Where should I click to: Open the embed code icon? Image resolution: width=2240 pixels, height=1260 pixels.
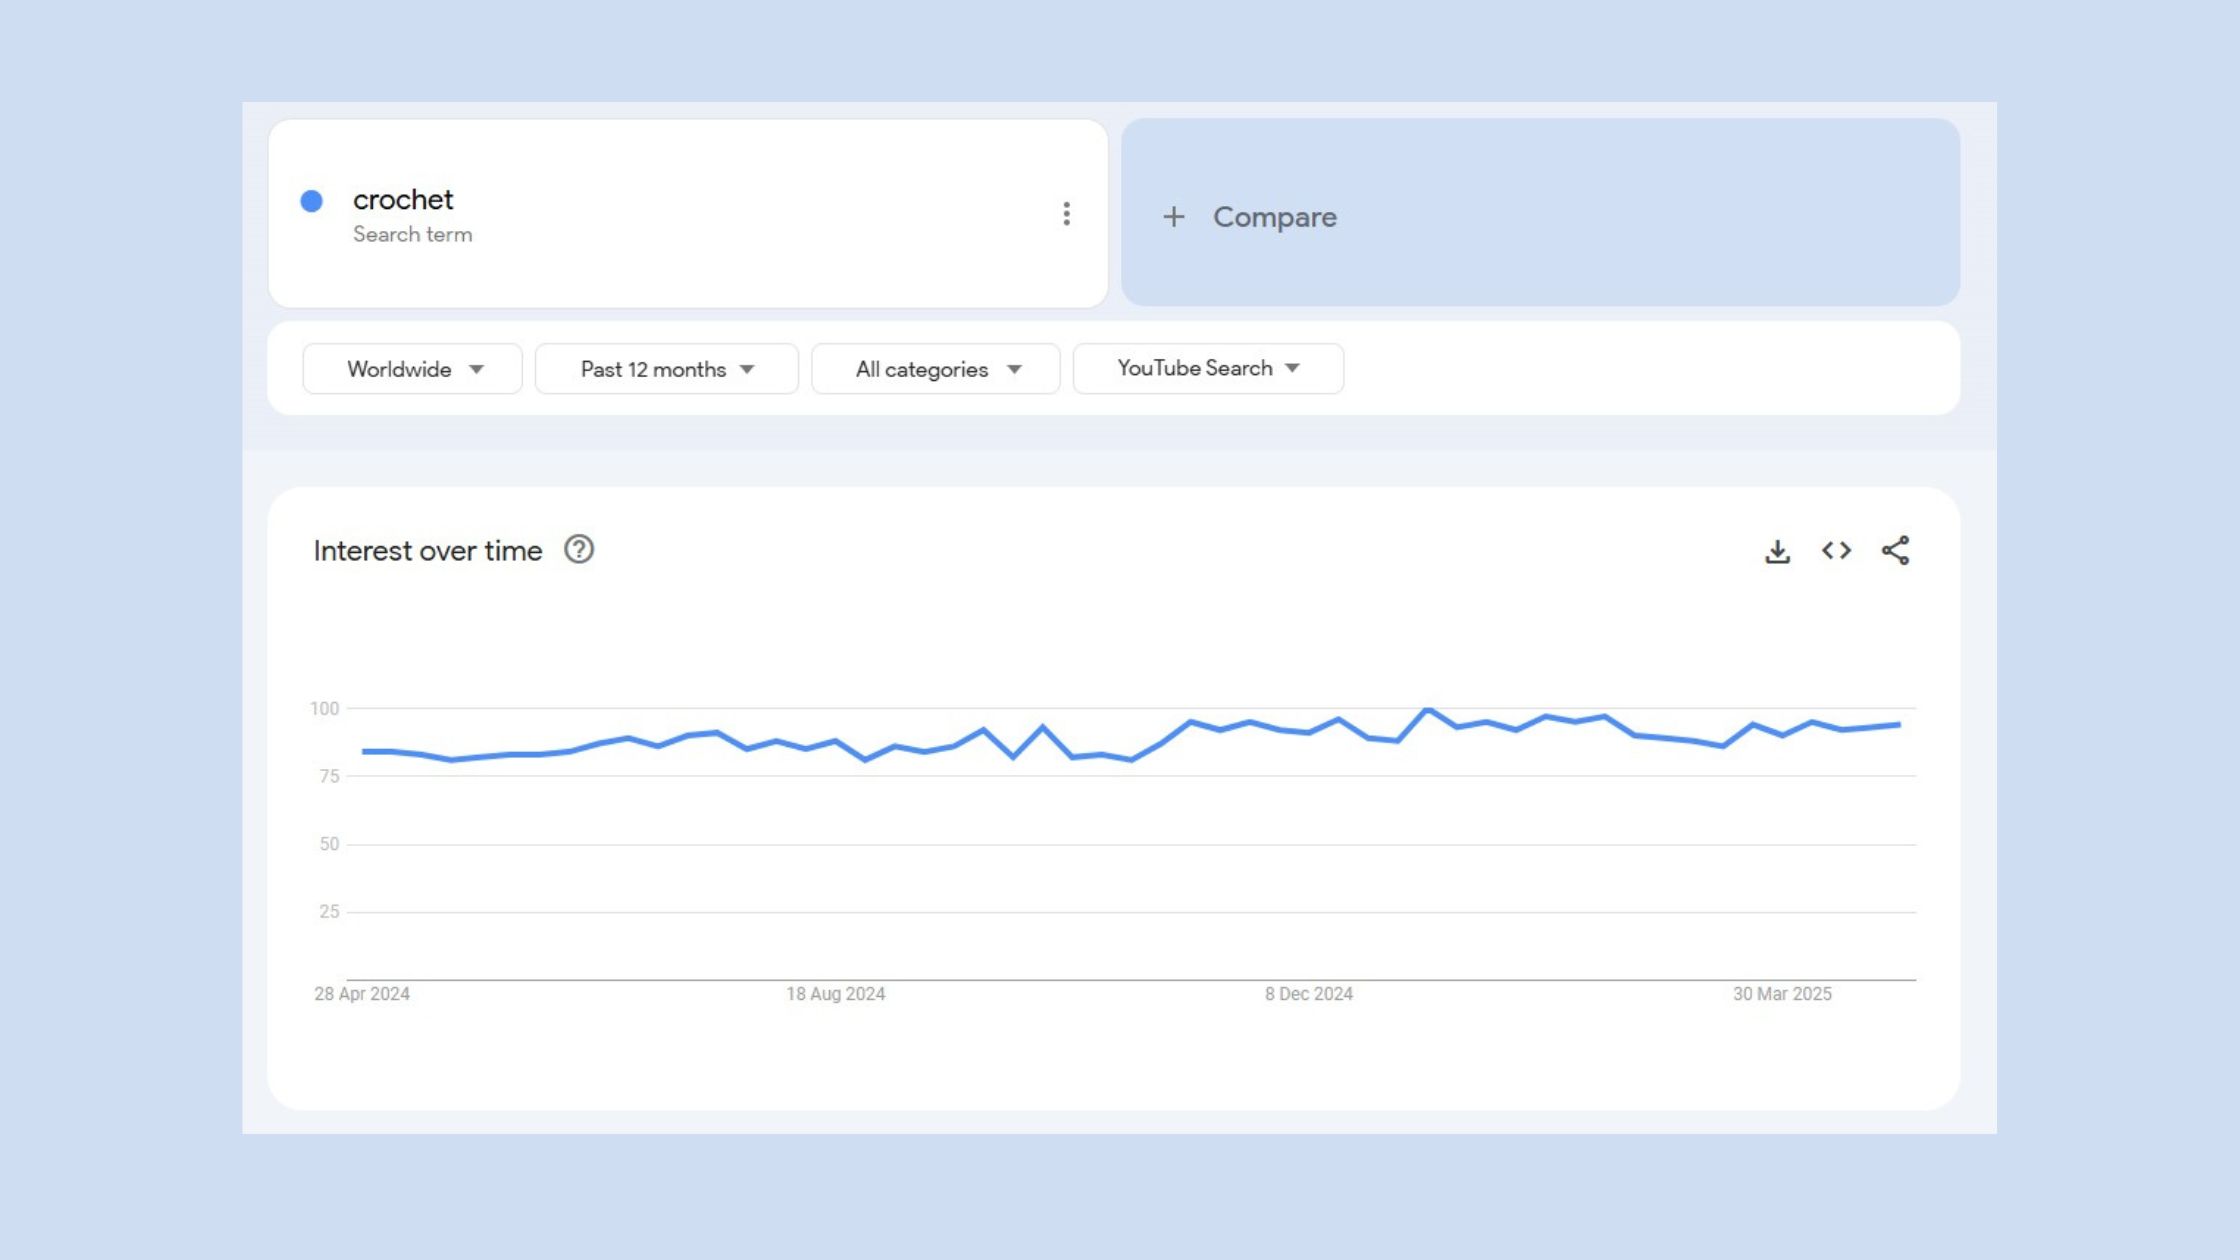pyautogui.click(x=1836, y=551)
